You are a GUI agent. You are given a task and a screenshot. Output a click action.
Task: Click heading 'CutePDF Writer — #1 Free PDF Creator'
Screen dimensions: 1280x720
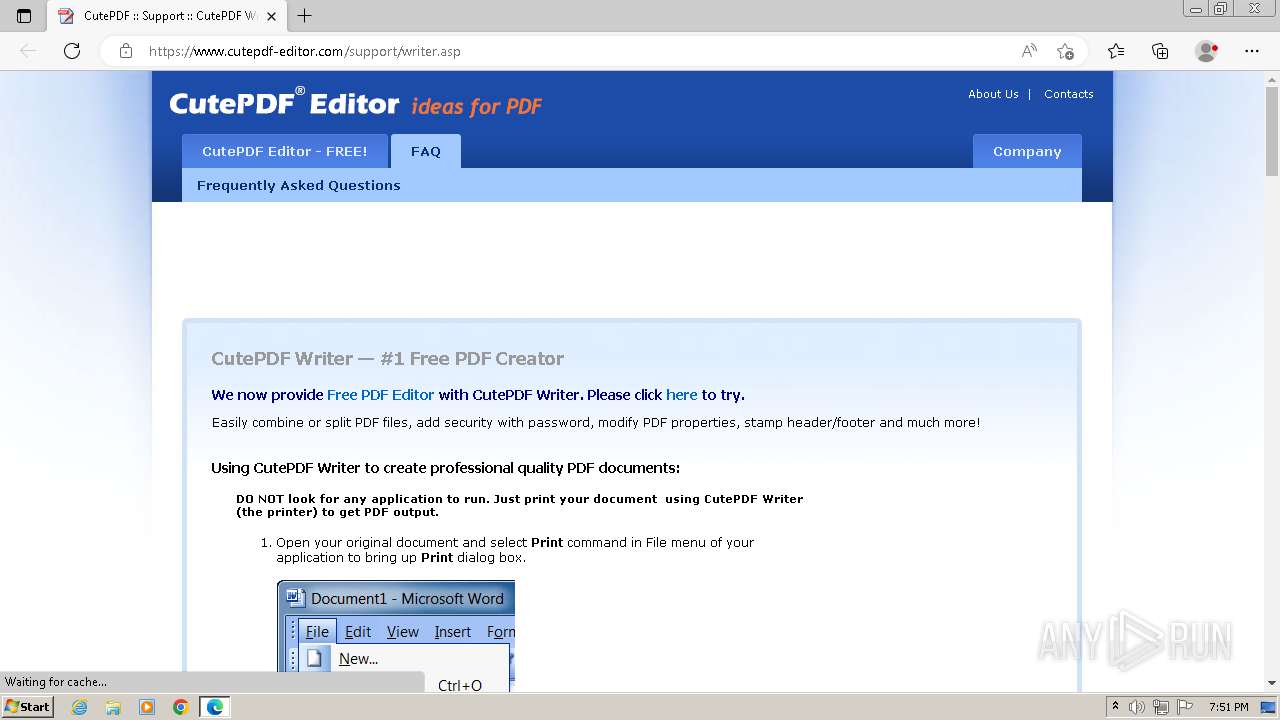387,359
